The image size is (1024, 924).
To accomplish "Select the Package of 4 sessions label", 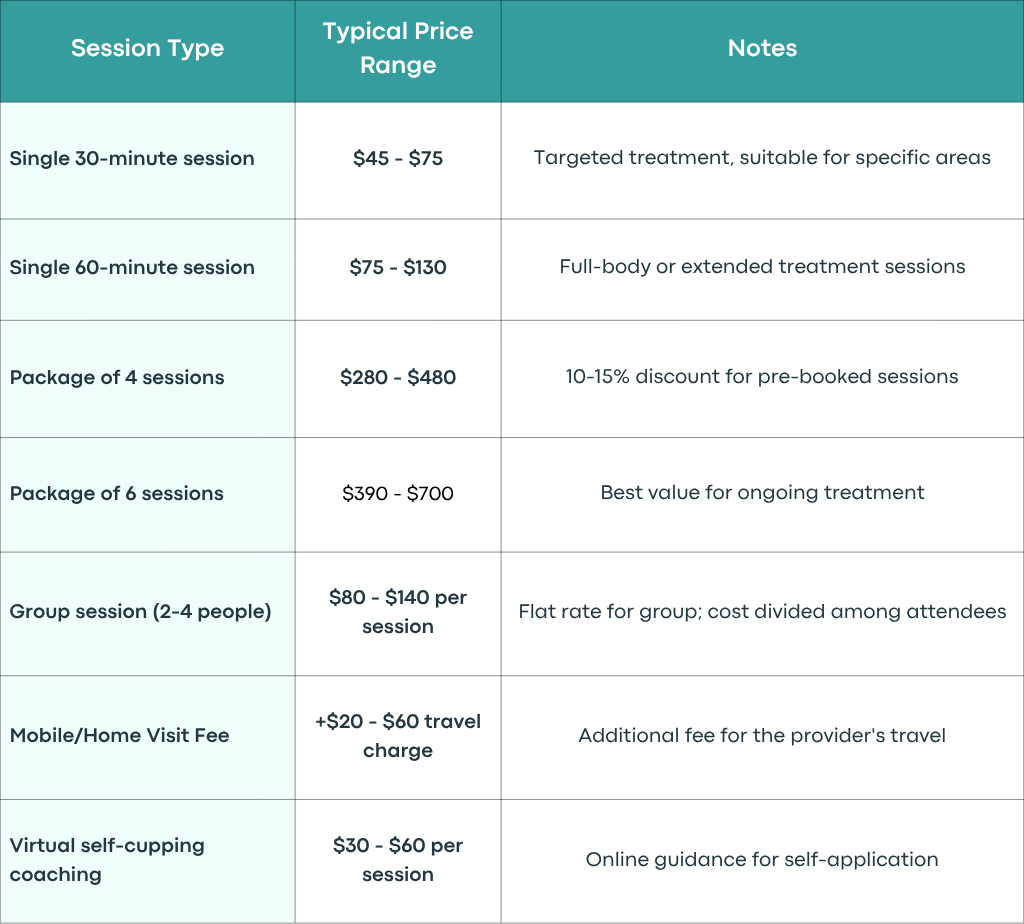I will tap(117, 378).
